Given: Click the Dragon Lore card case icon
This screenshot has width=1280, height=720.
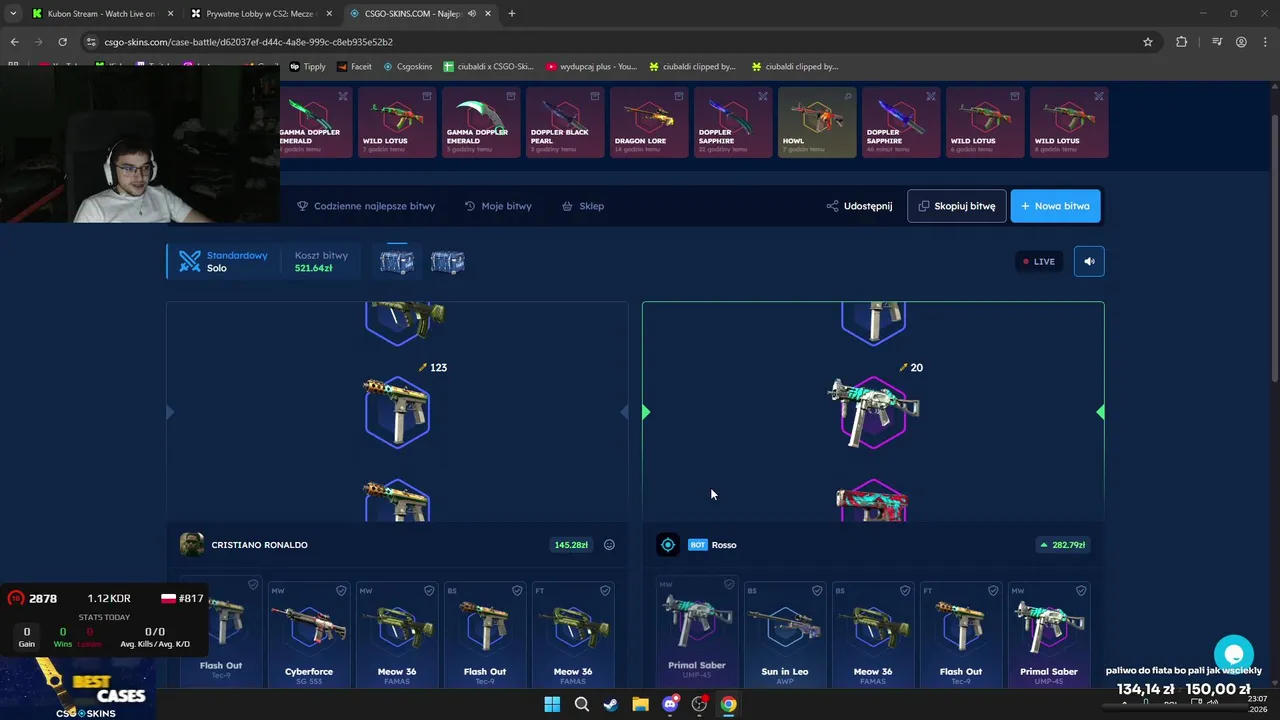Looking at the screenshot, I should [x=679, y=96].
